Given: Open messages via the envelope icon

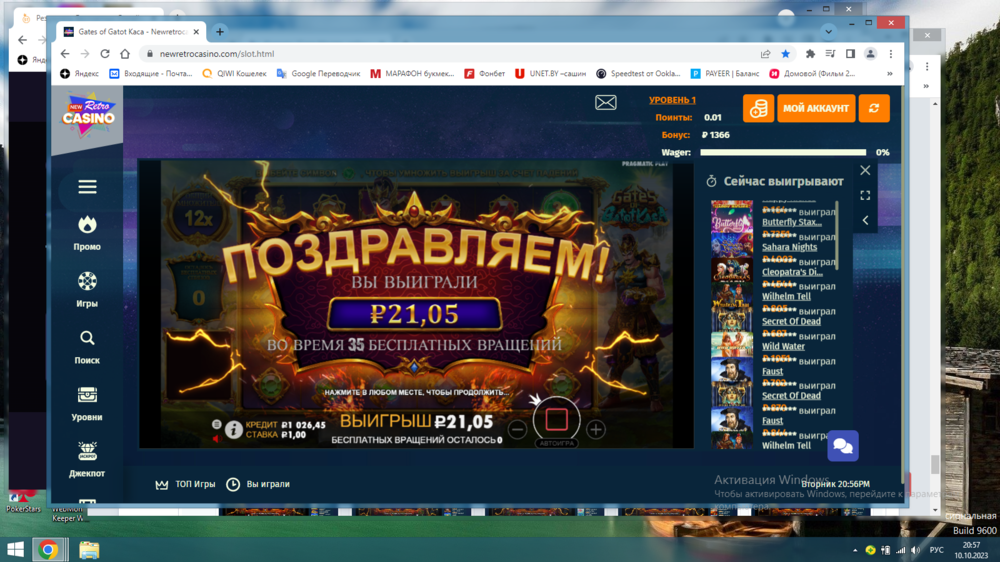Looking at the screenshot, I should coord(605,102).
